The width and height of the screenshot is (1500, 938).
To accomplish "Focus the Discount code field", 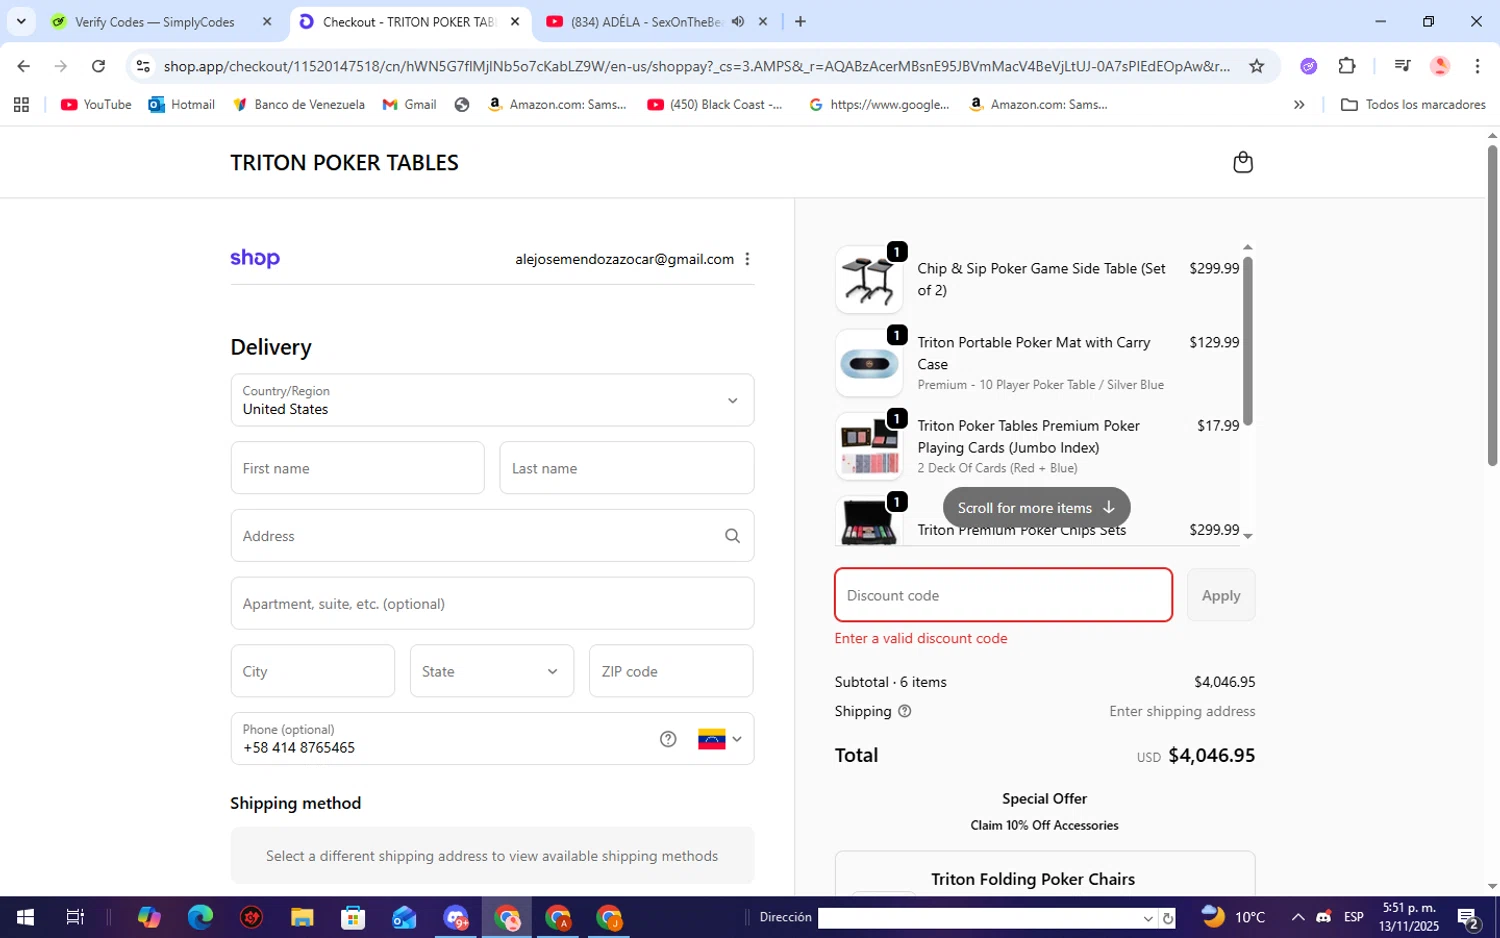I will point(1003,595).
